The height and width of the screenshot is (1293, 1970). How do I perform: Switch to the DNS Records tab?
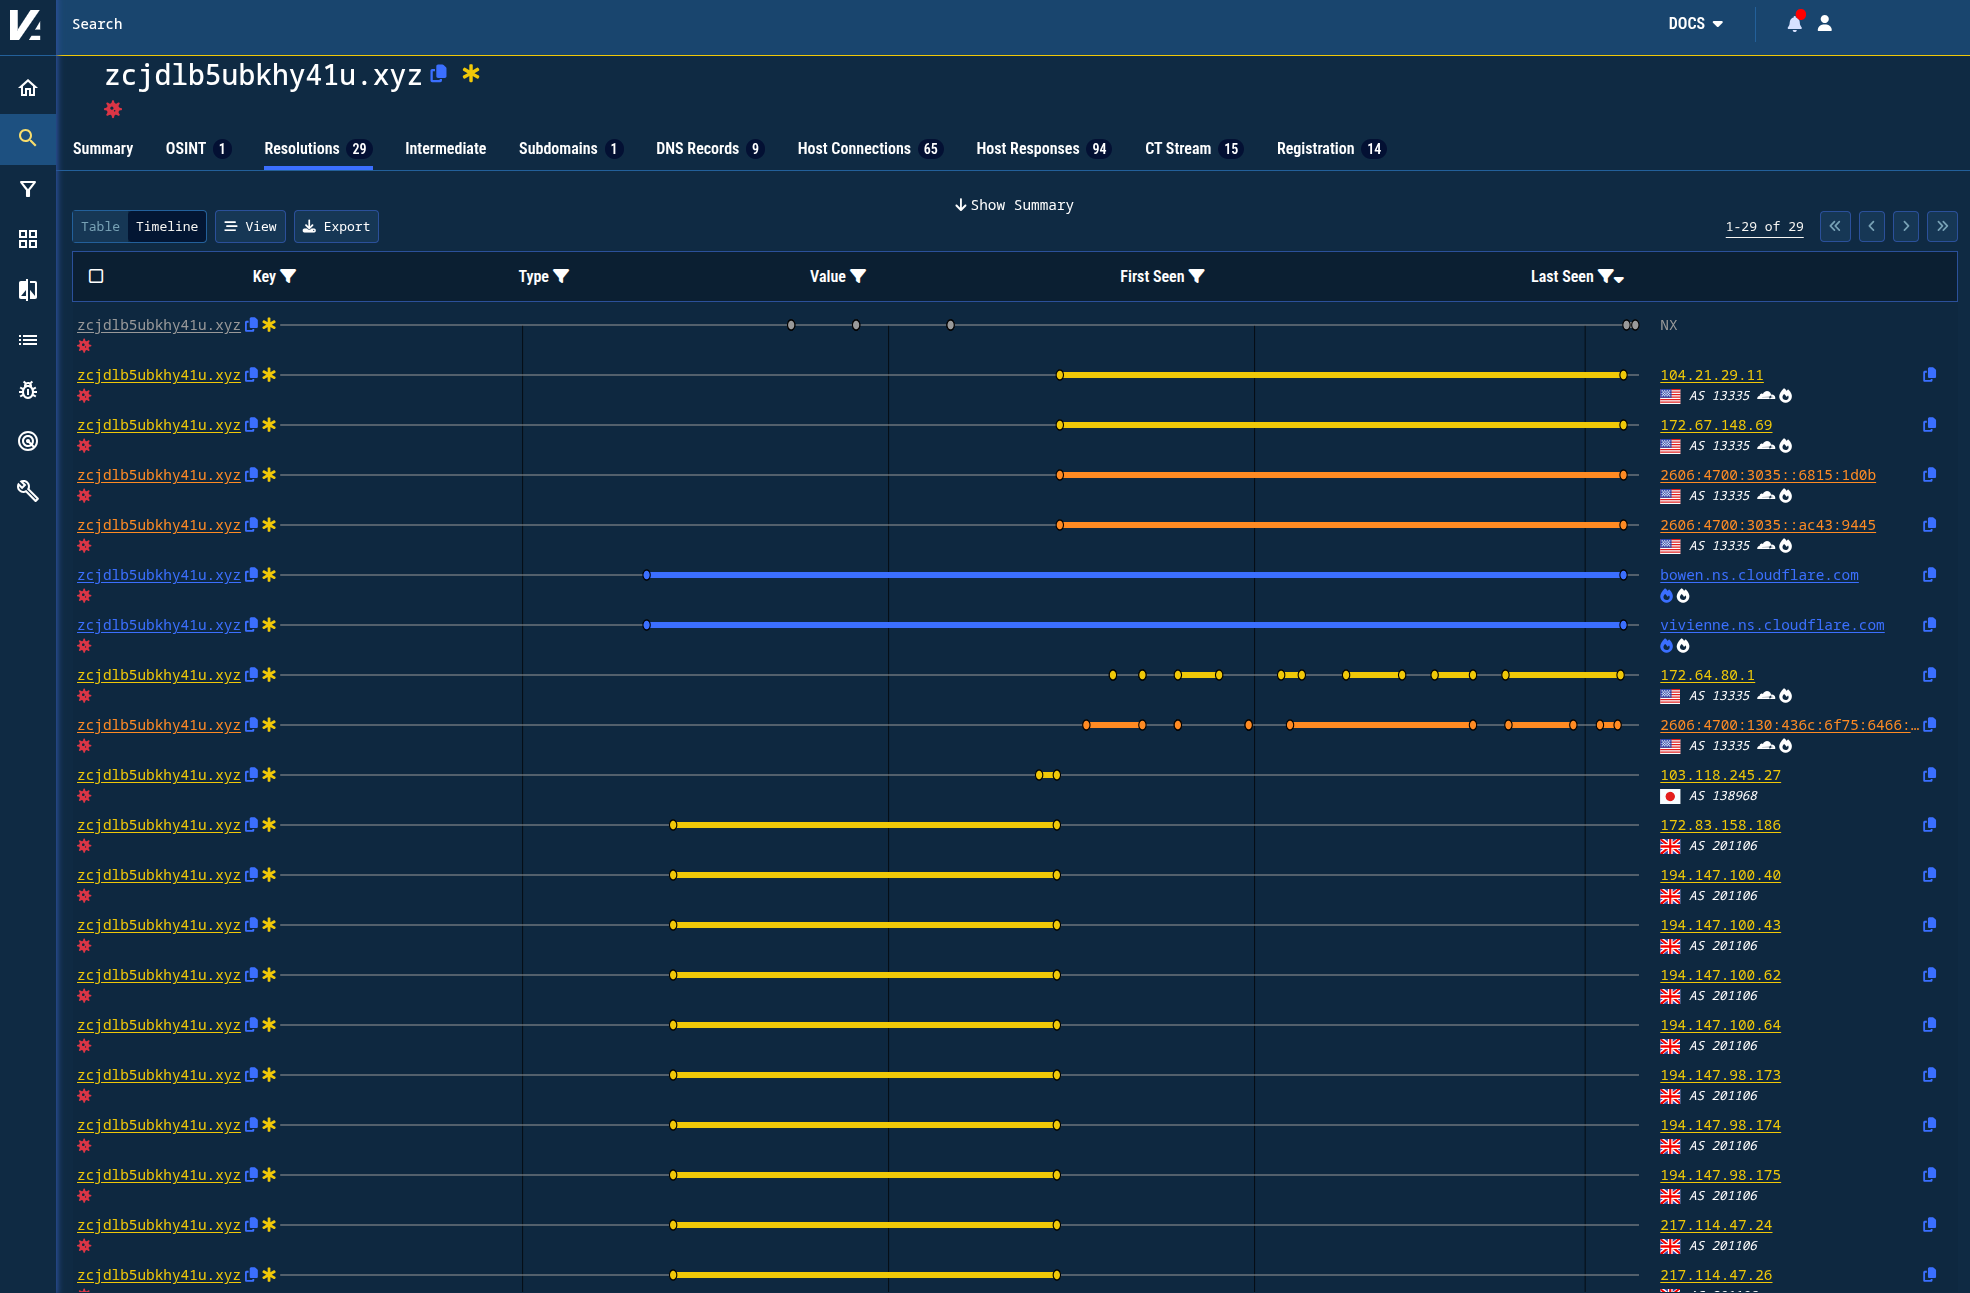tap(698, 148)
